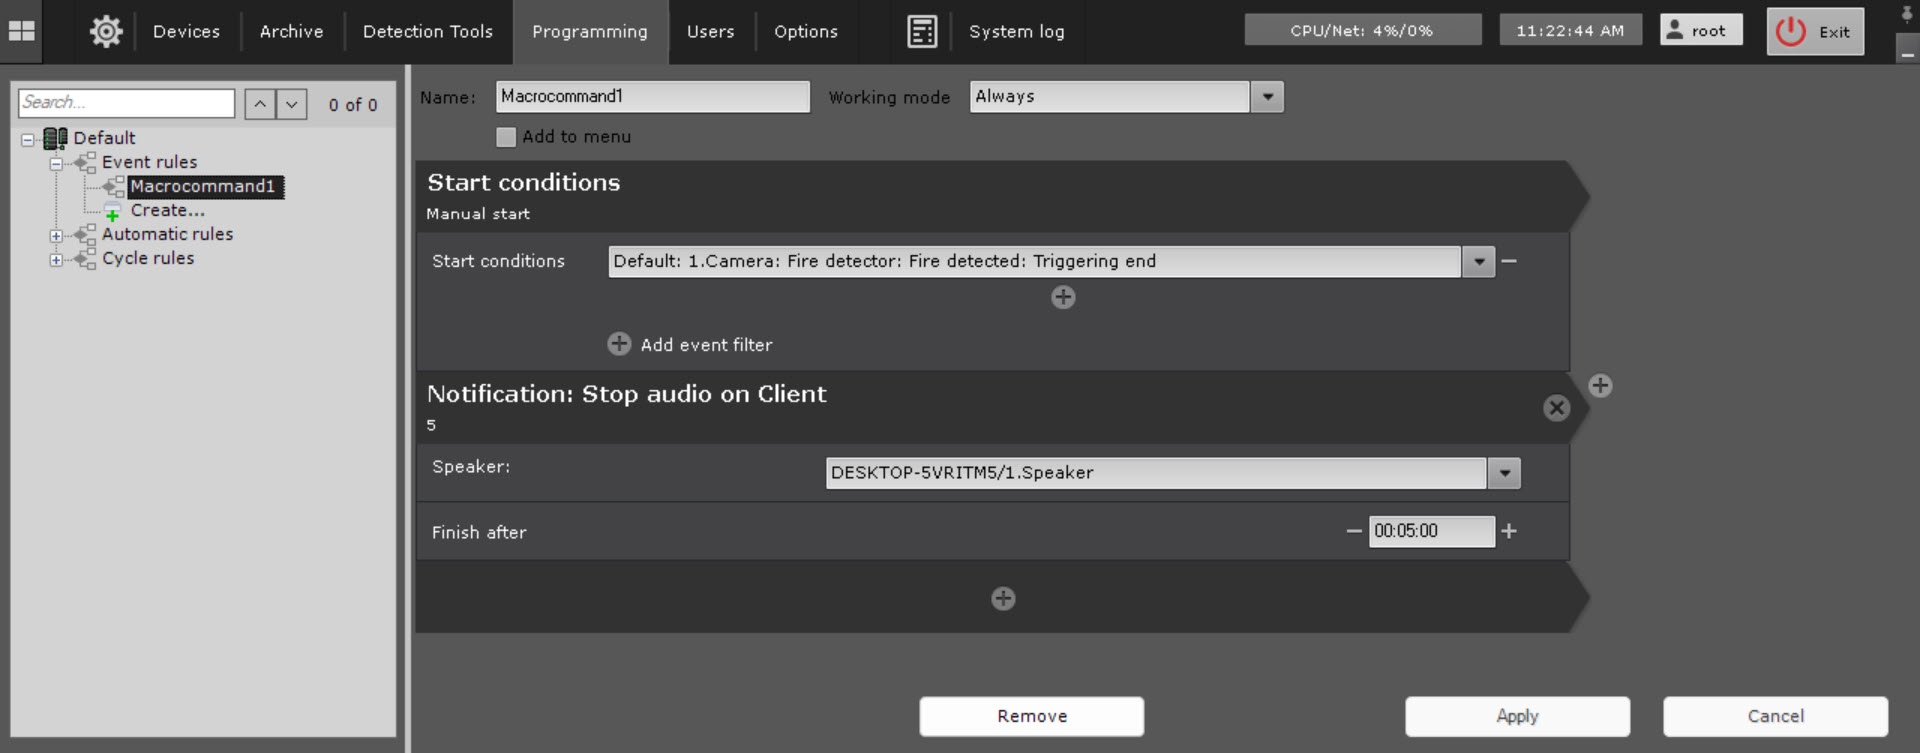Open the Detection Tools tab
Image resolution: width=1920 pixels, height=753 pixels.
point(428,31)
